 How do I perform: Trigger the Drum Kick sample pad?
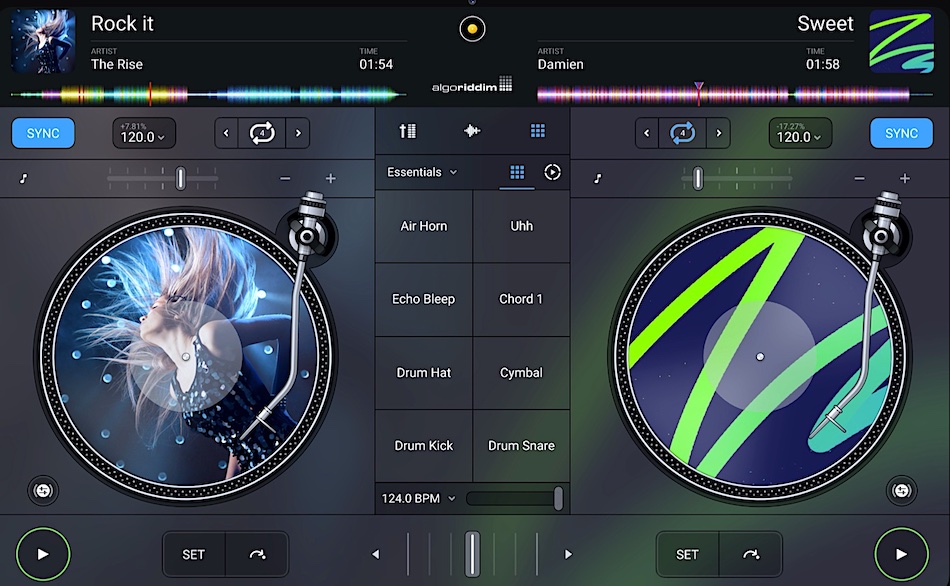pos(424,445)
